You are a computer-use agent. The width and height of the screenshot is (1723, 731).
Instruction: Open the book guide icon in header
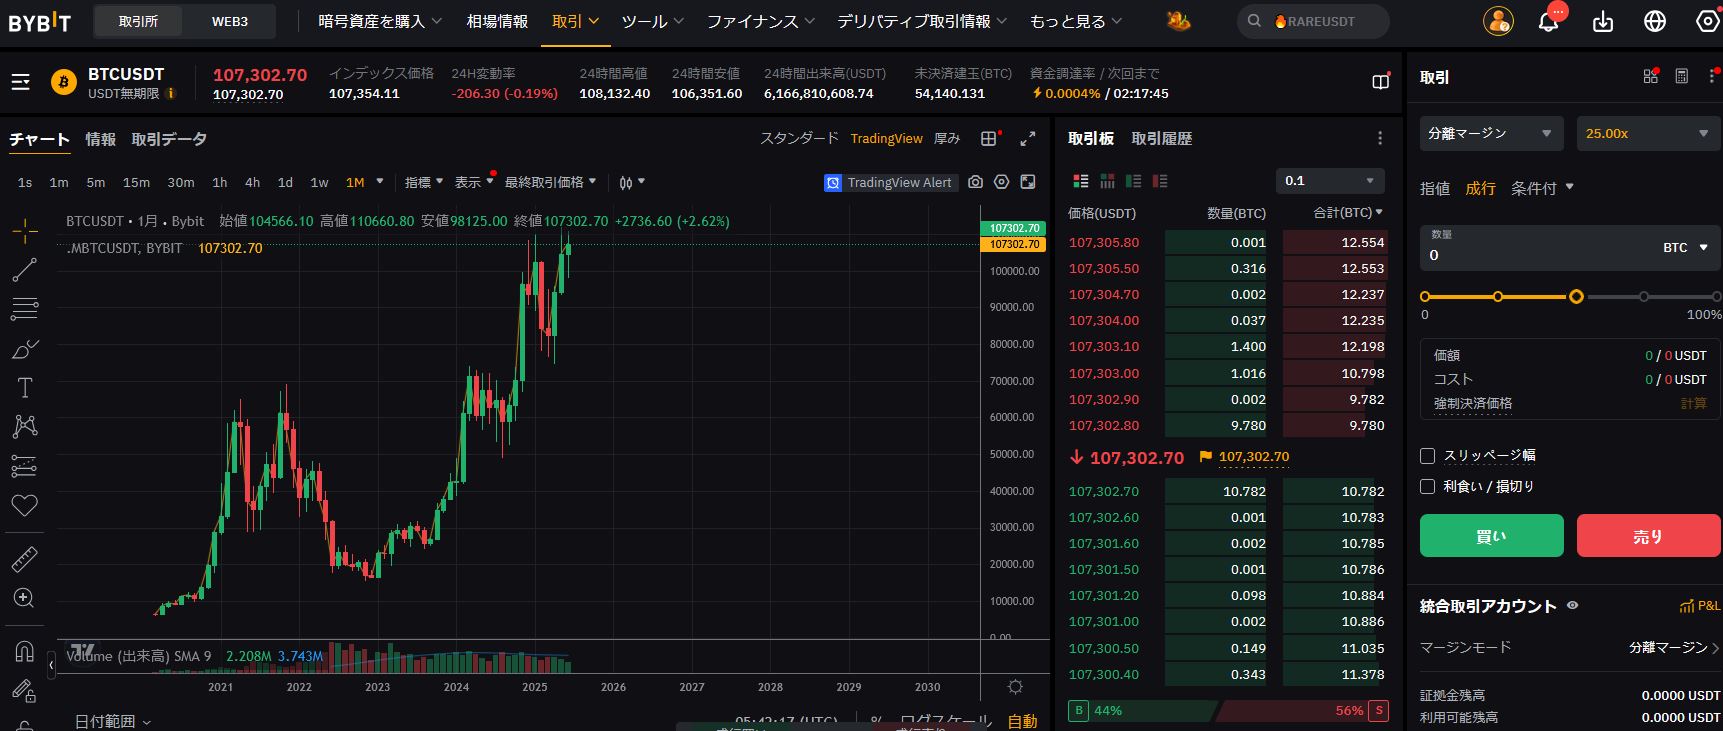(1381, 82)
